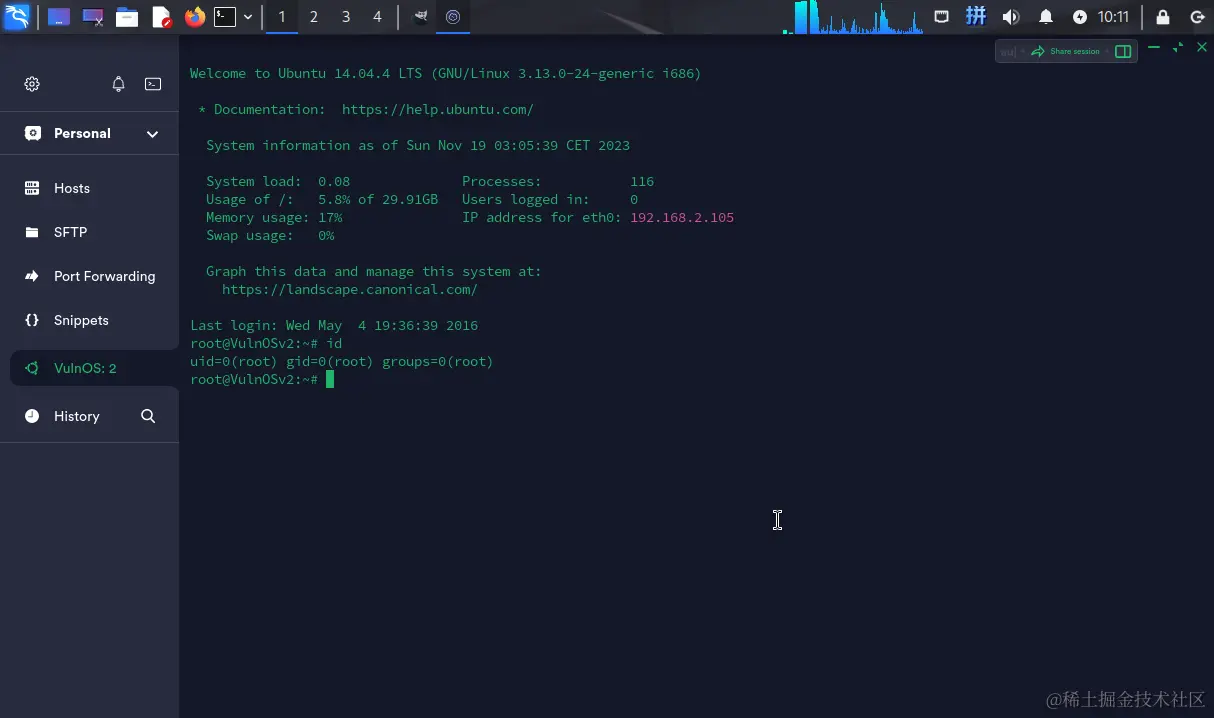Image resolution: width=1214 pixels, height=718 pixels.
Task: Switch to workspace 3
Action: 346,17
